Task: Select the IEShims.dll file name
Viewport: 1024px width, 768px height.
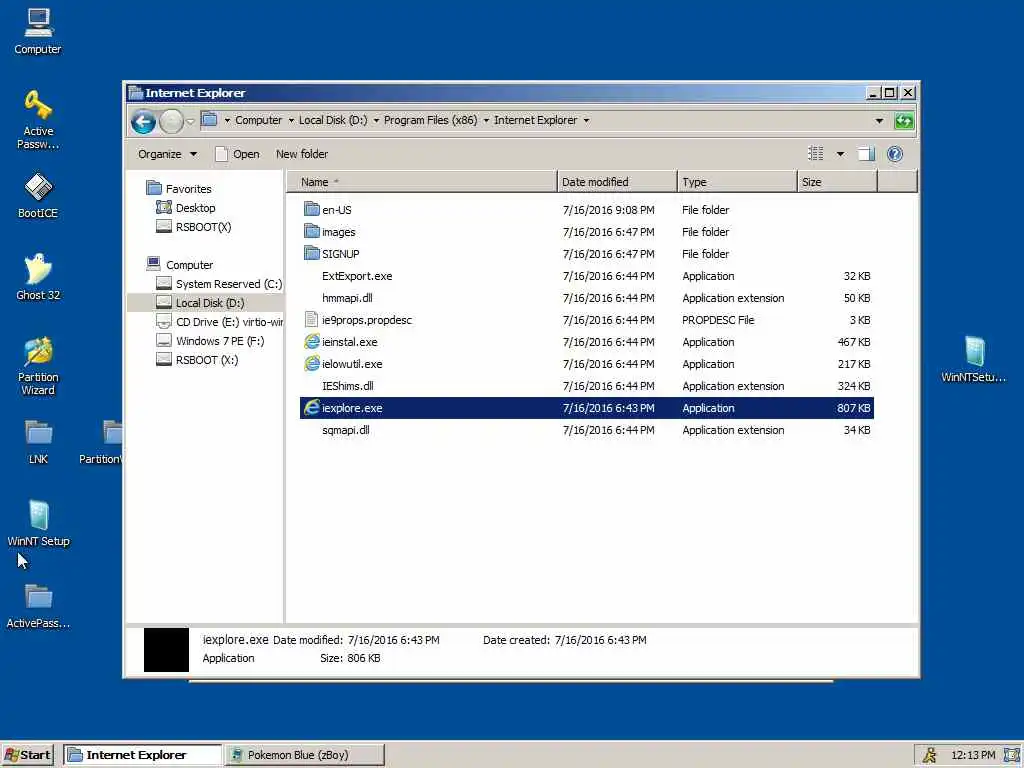Action: click(x=347, y=386)
